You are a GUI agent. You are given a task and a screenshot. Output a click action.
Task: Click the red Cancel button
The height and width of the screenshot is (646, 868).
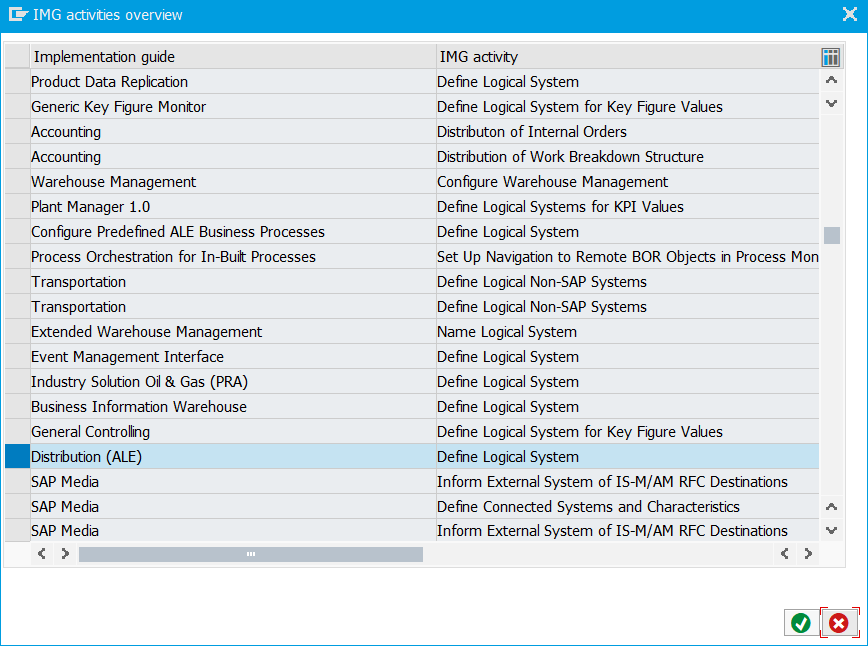[x=839, y=623]
